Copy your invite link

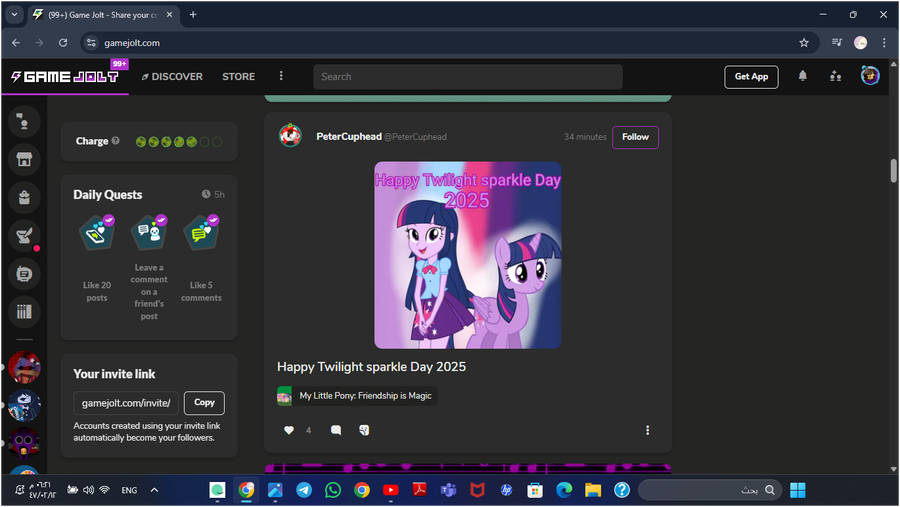tap(204, 402)
